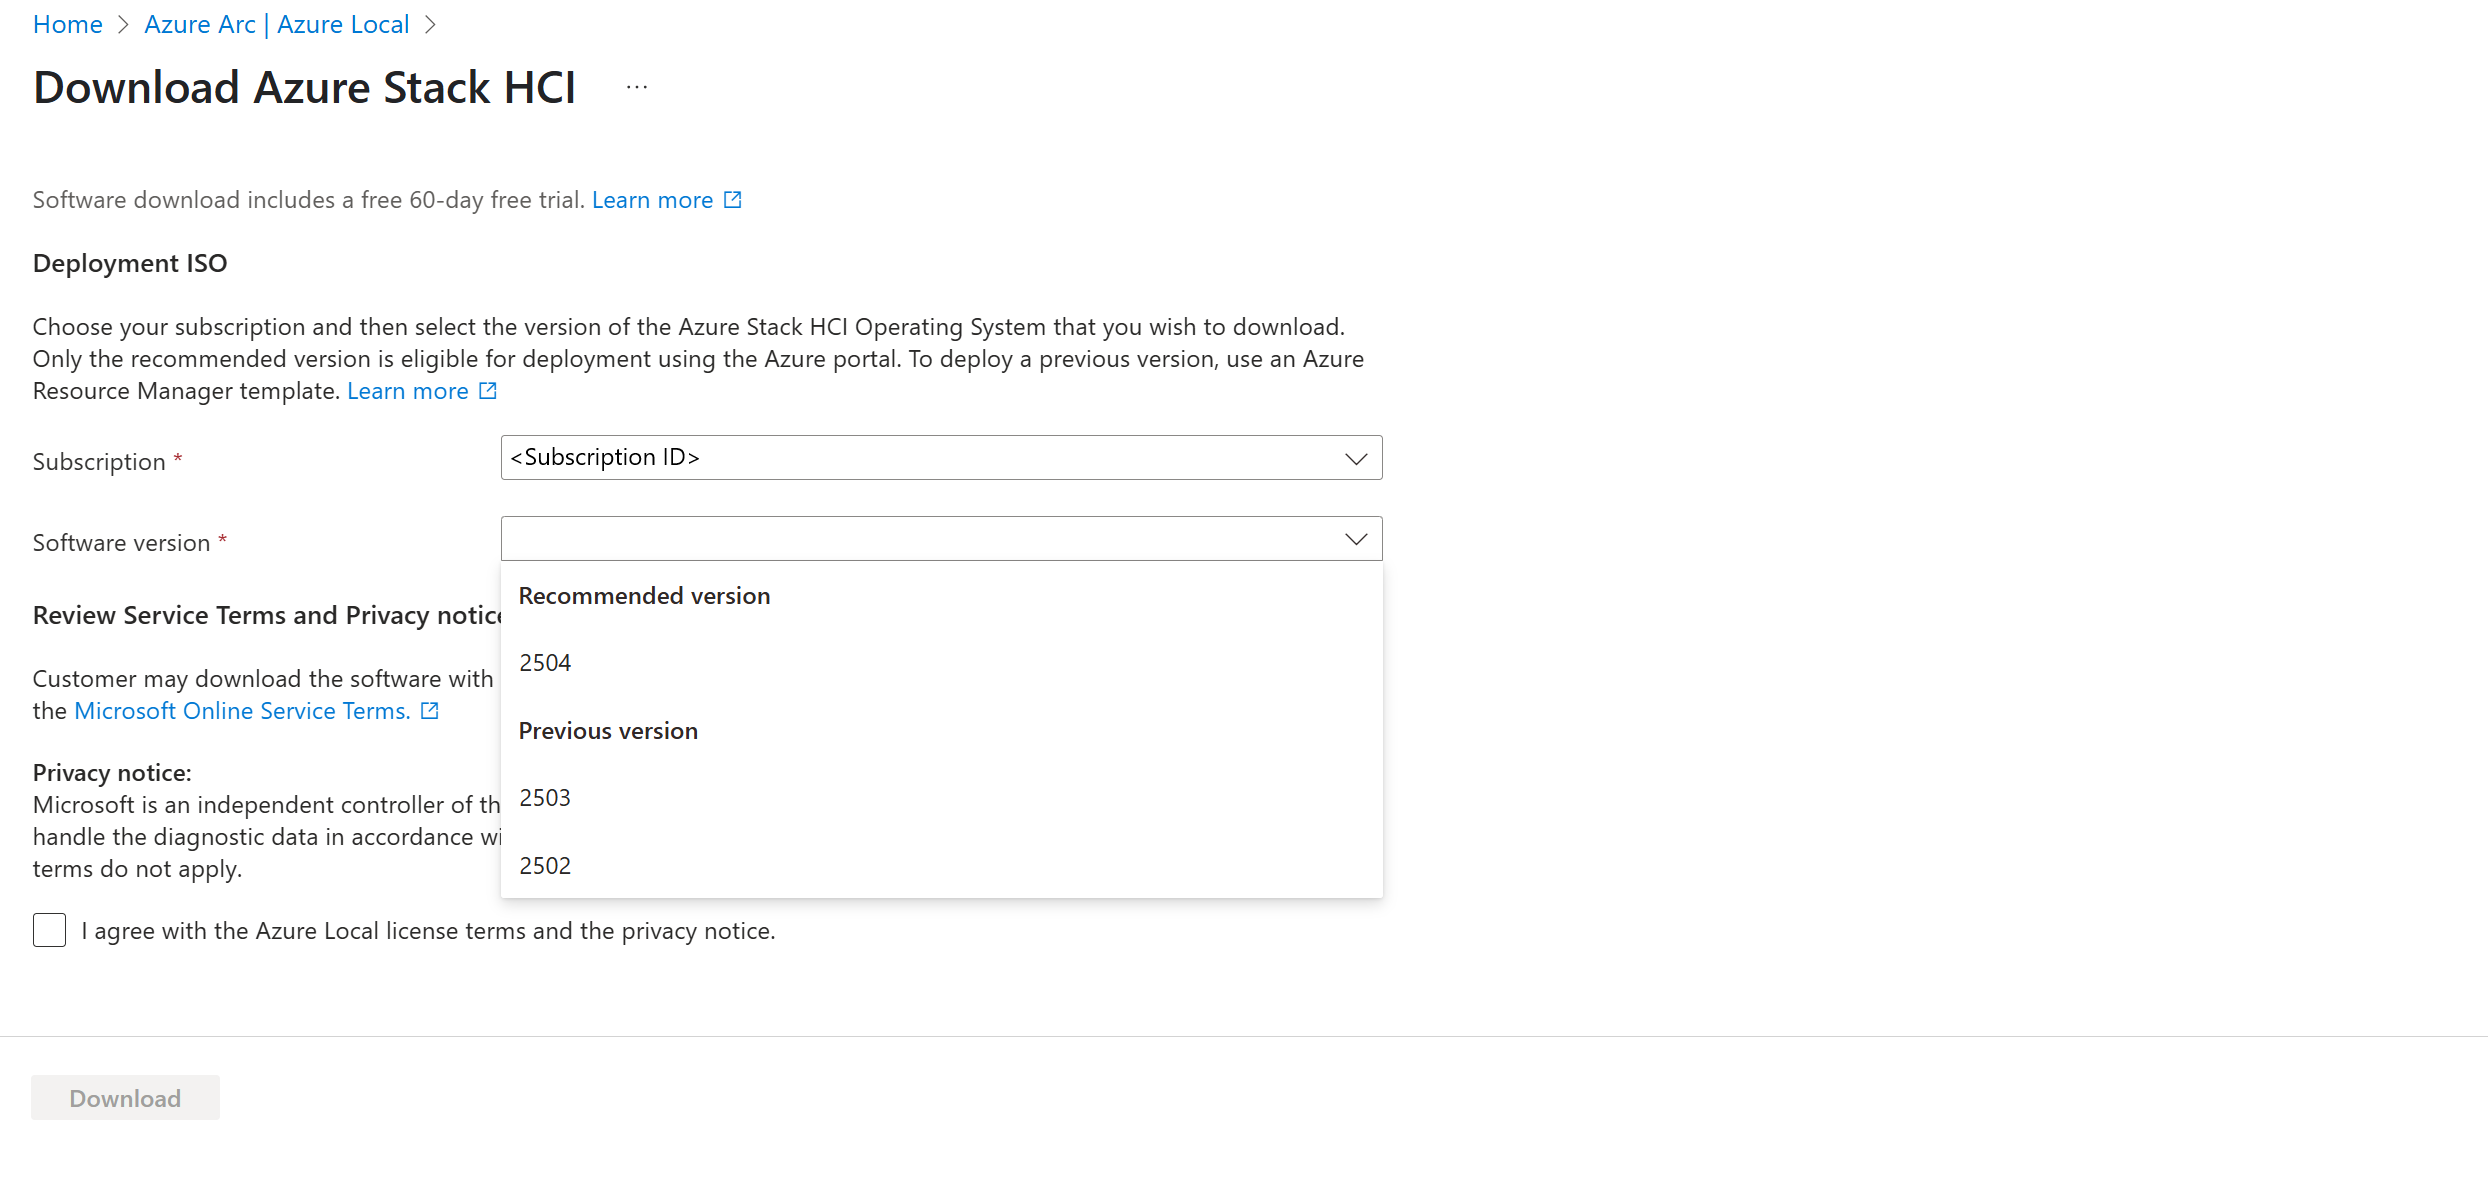Choose version 2502 from list
The width and height of the screenshot is (2491, 1198).
545,866
